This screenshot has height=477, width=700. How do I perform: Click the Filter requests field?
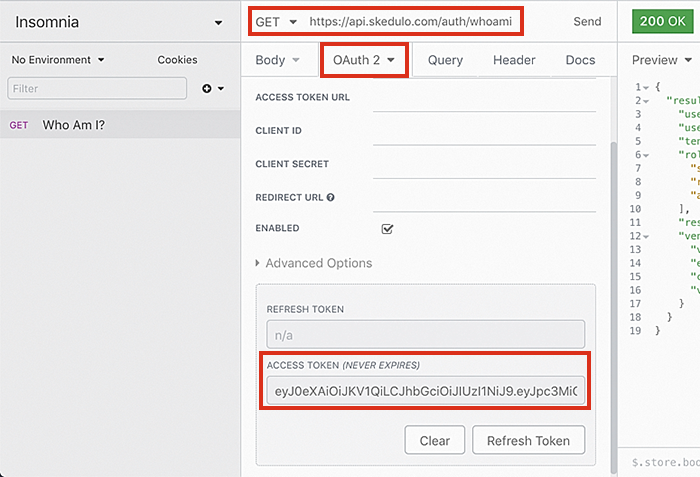97,88
